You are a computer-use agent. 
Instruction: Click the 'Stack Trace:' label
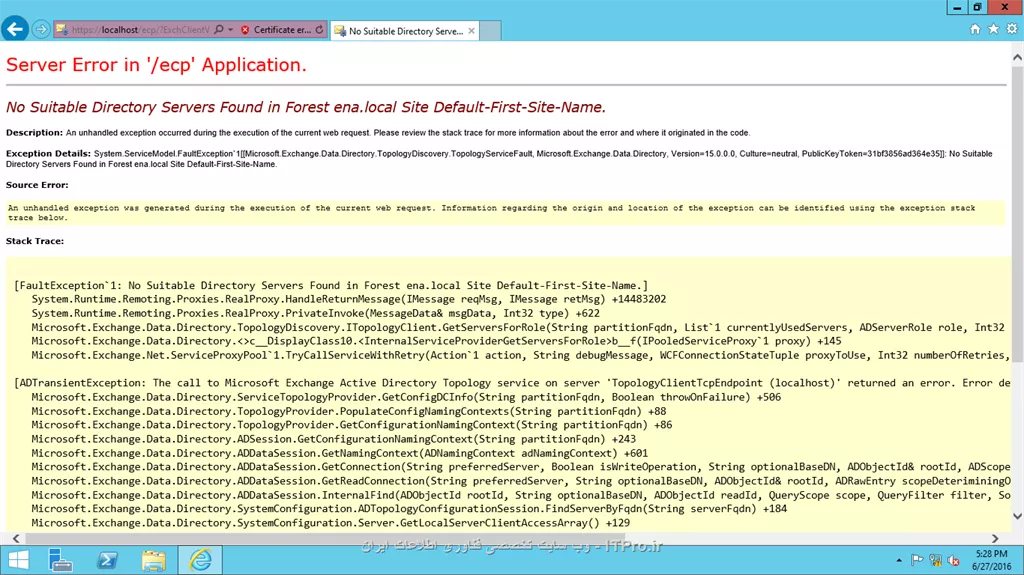click(35, 241)
